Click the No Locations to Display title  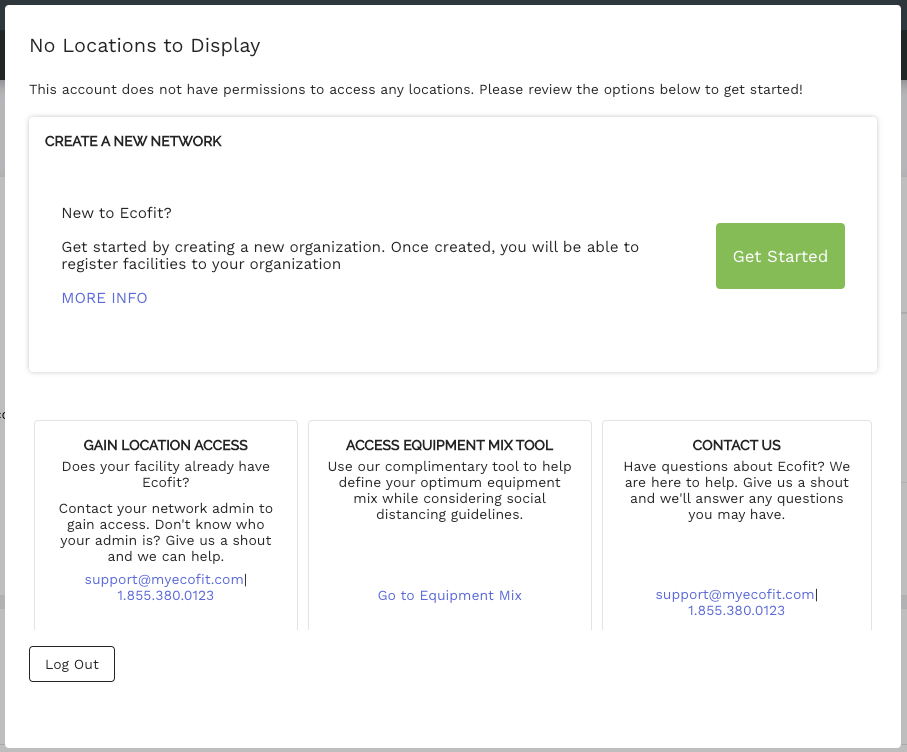click(145, 45)
